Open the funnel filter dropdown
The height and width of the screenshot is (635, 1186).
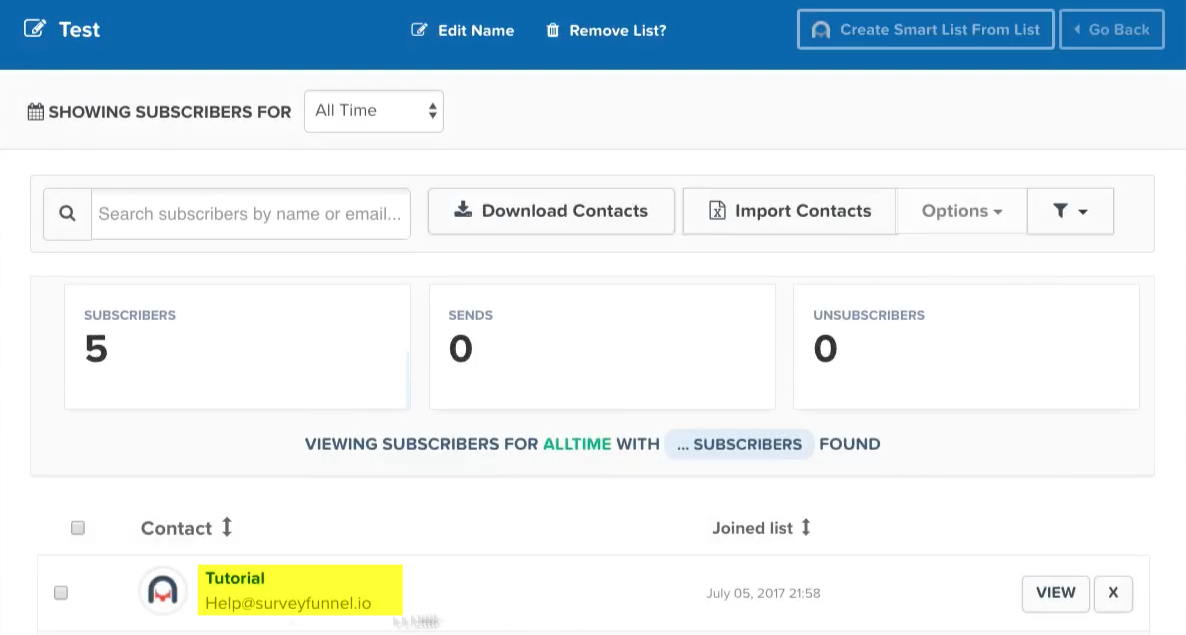click(1069, 211)
